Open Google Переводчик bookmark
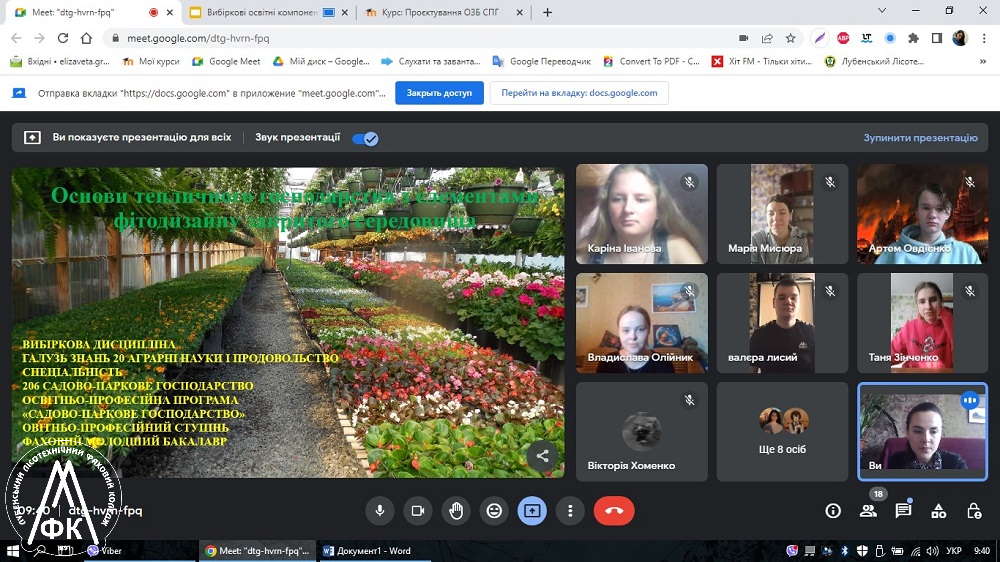Viewport: 1000px width, 562px height. (x=542, y=61)
